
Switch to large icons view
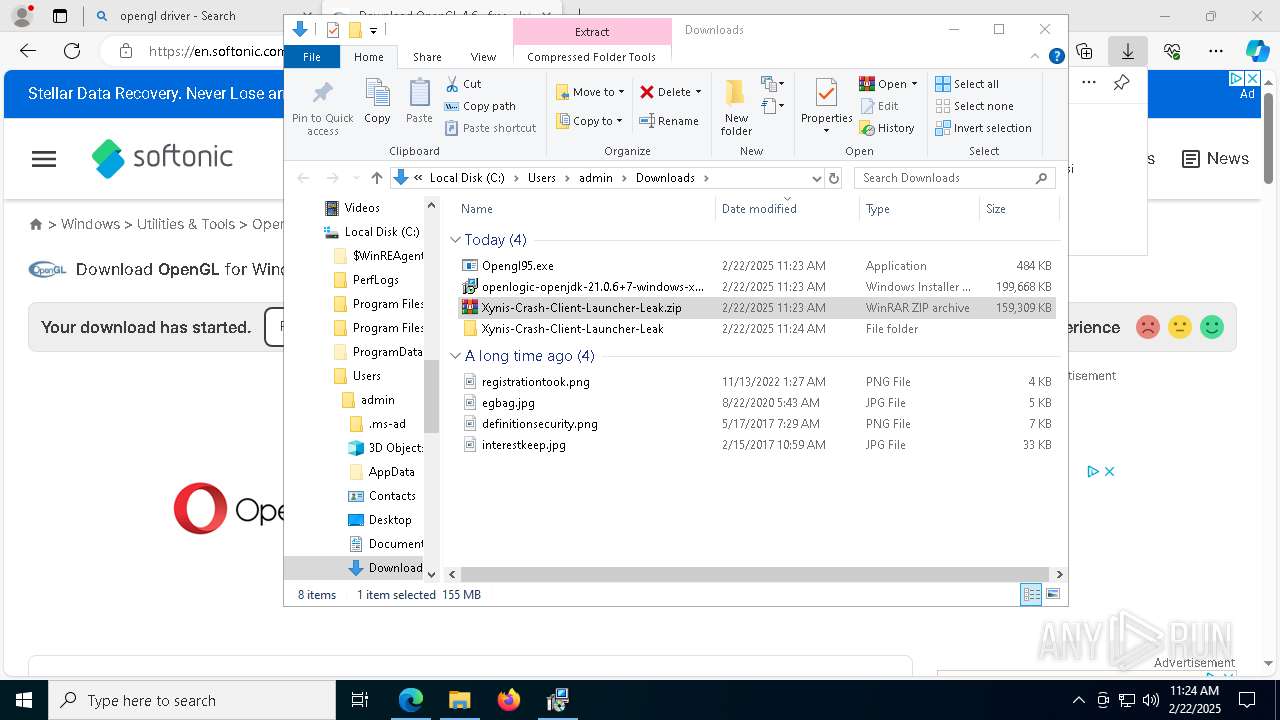click(x=1052, y=595)
